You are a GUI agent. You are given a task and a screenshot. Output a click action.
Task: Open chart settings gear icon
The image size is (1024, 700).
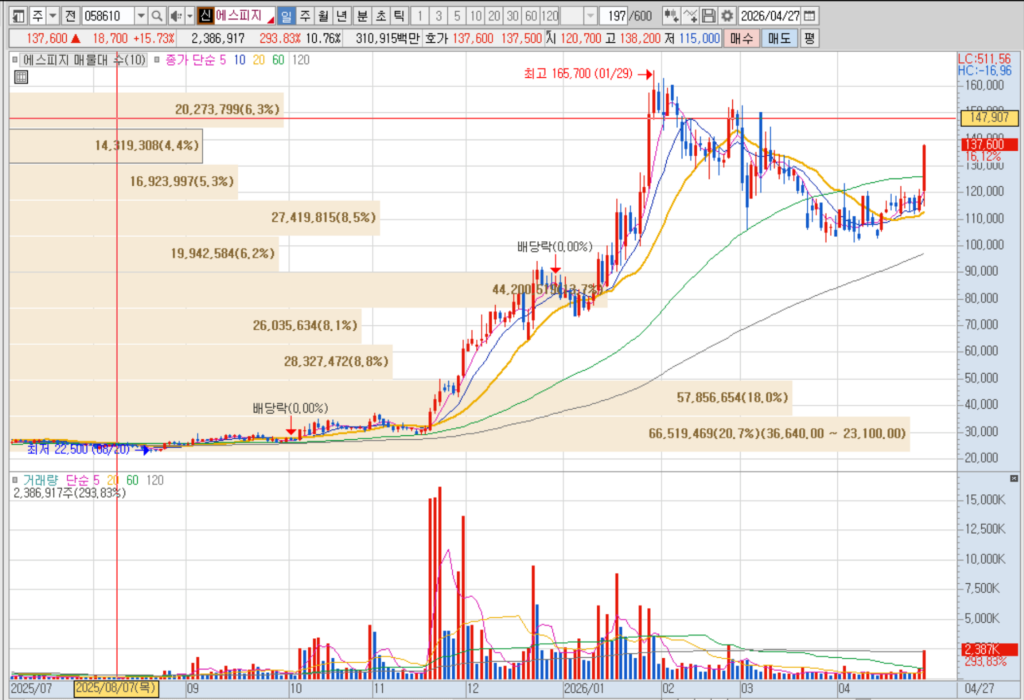[x=727, y=16]
